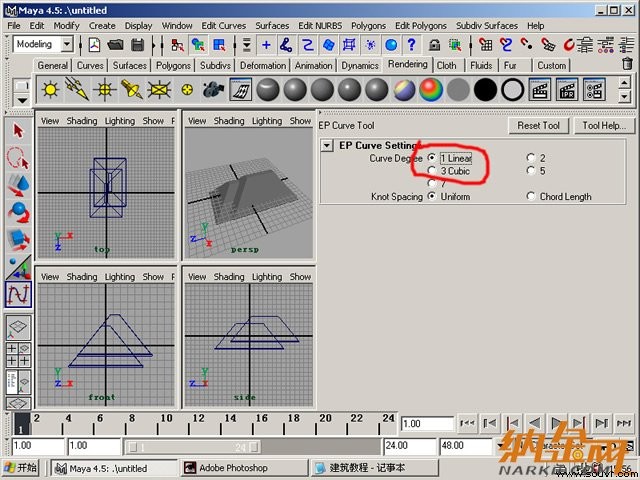Create a directional light from shelf
The height and width of the screenshot is (480, 640).
pos(77,89)
